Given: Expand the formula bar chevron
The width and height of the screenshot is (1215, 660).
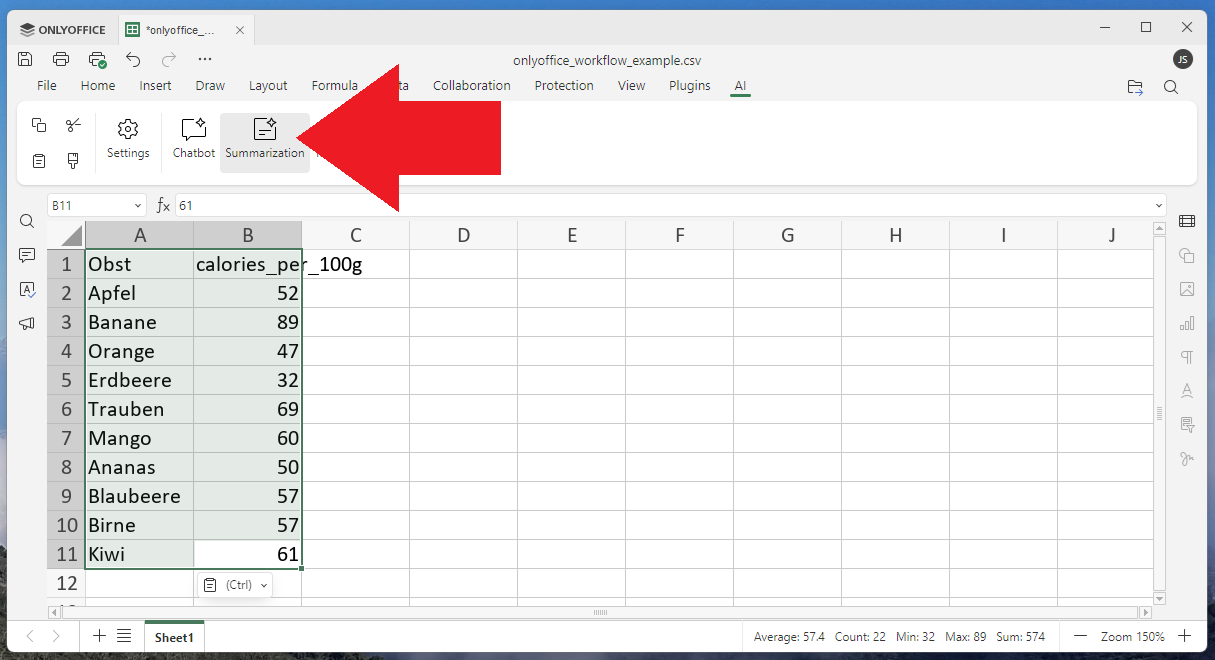Looking at the screenshot, I should 1158,206.
